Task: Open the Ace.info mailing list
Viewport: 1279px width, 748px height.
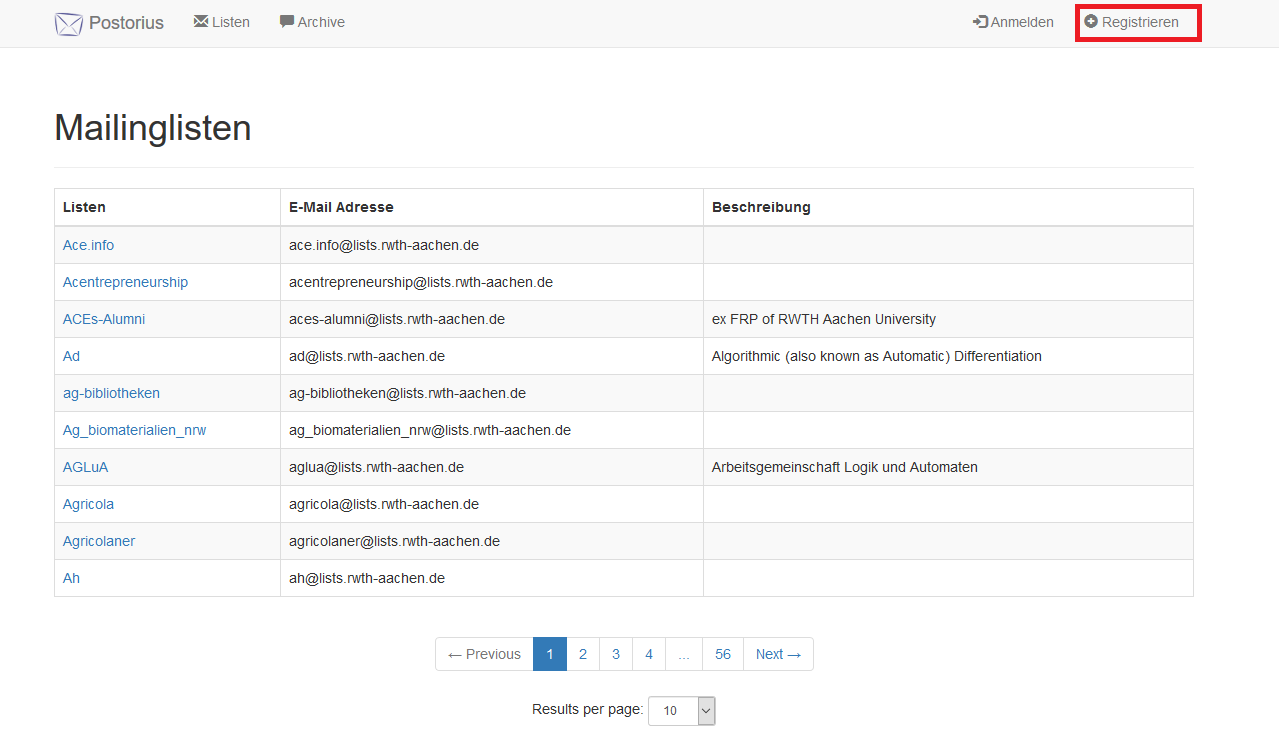Action: pos(88,245)
